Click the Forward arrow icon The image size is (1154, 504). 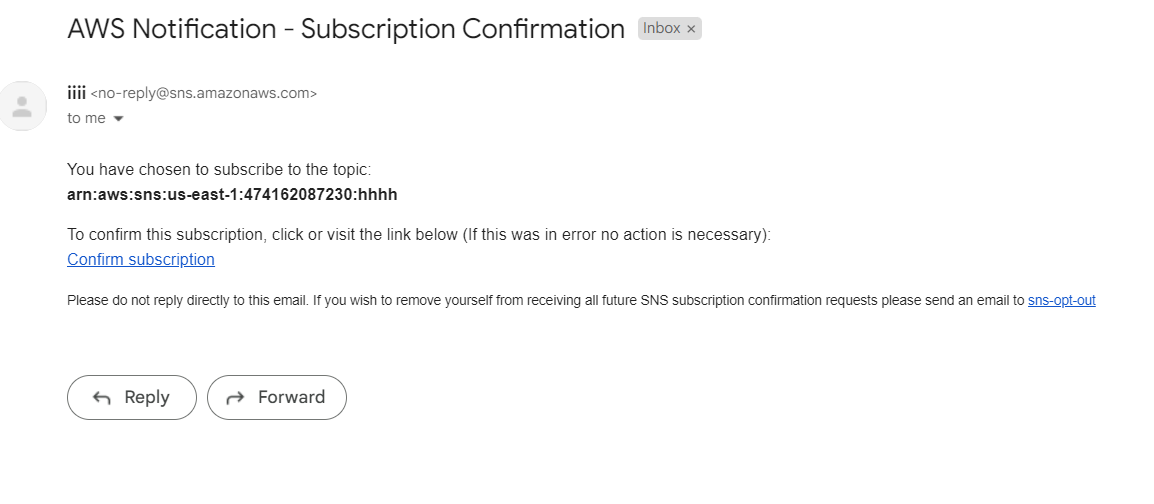[236, 398]
